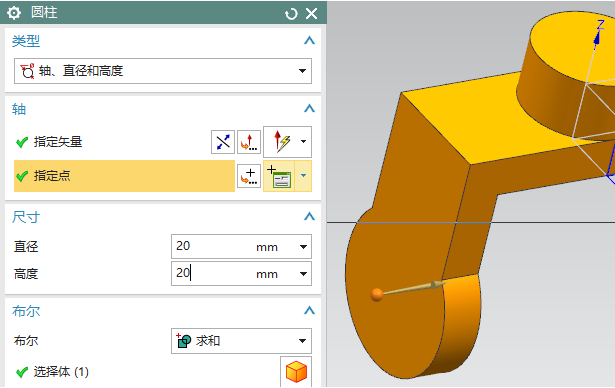This screenshot has width=615, height=388.
Task: Click the orange handle point on model
Action: pyautogui.click(x=377, y=294)
